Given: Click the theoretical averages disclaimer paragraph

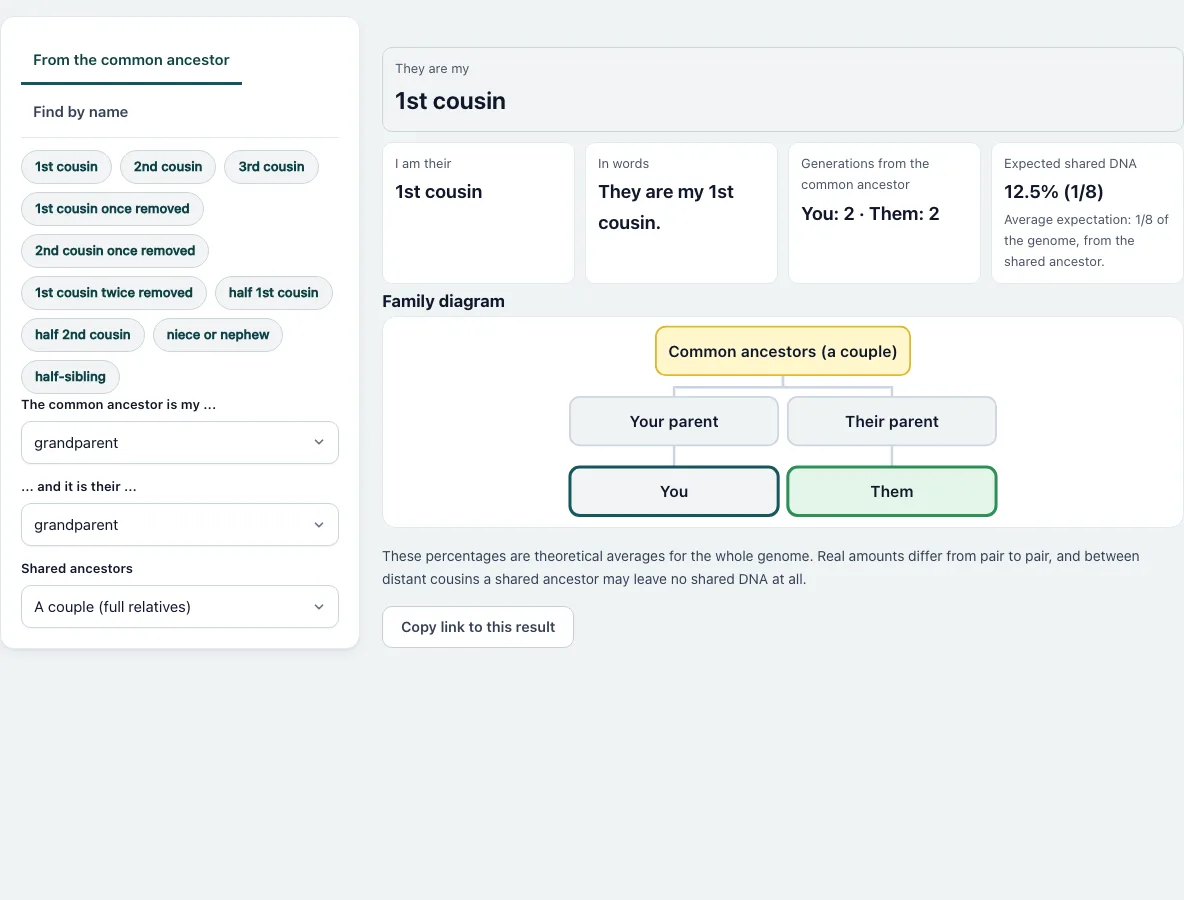Looking at the screenshot, I should point(760,568).
